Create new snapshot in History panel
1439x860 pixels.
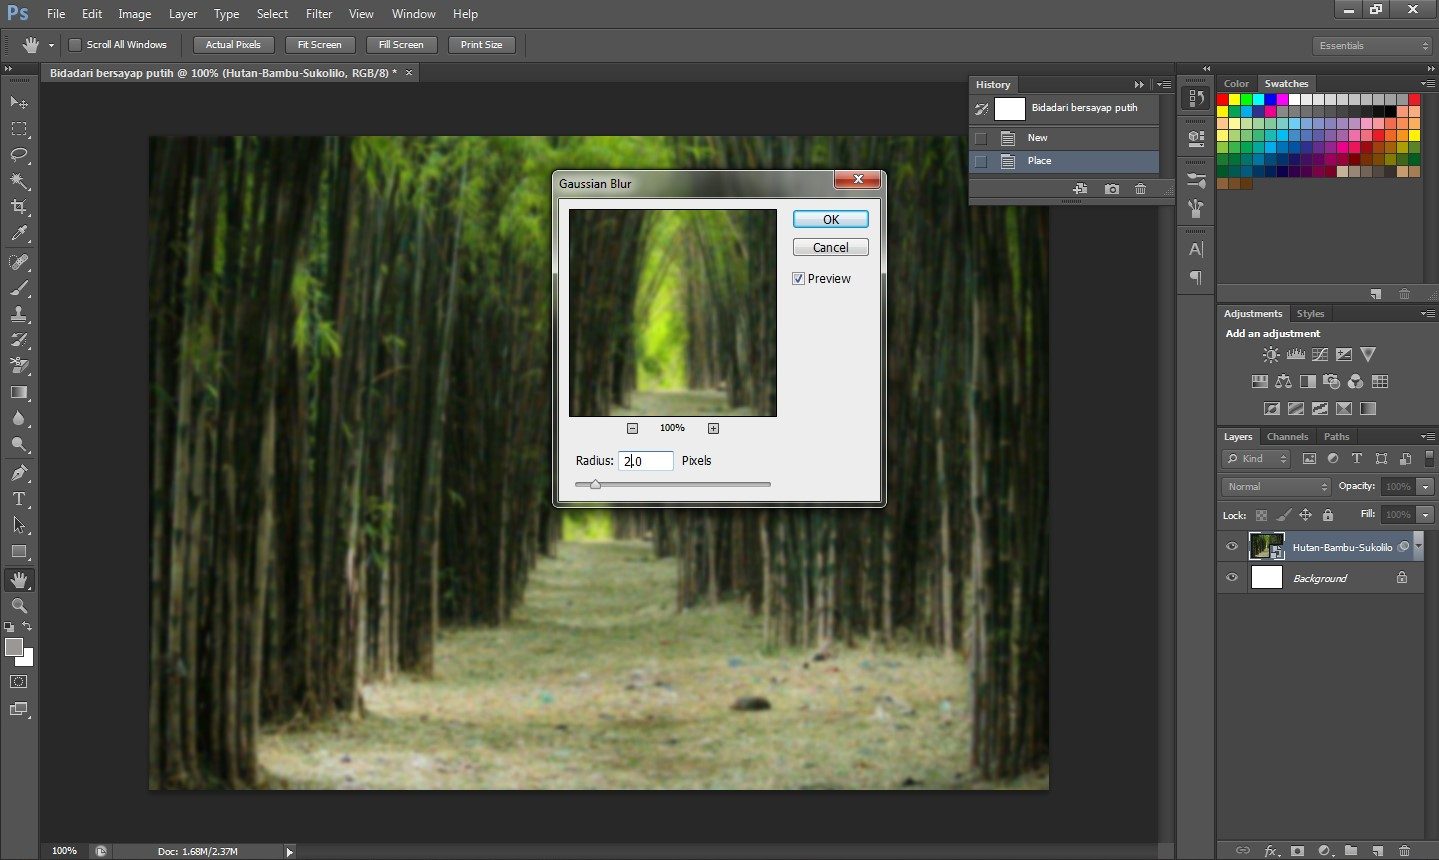tap(1112, 189)
